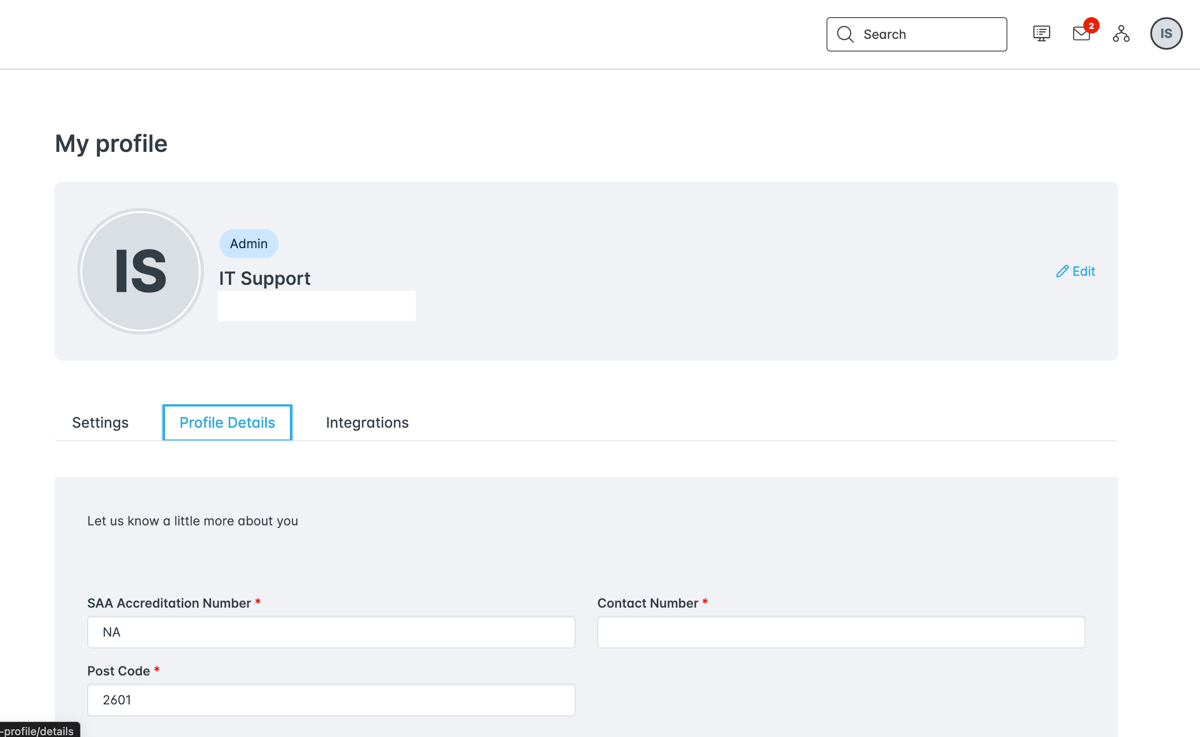Open the mail inbox envelope icon
Image resolution: width=1200 pixels, height=737 pixels.
pos(1080,35)
